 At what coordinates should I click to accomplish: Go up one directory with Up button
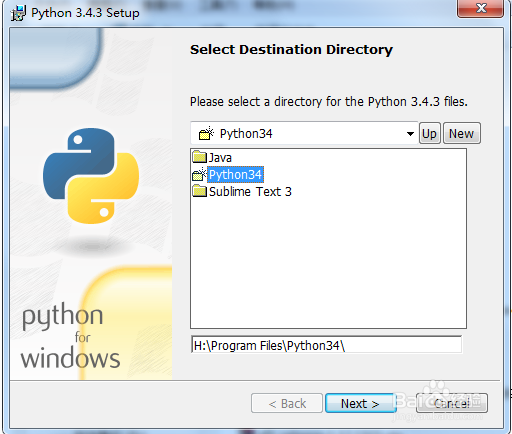pyautogui.click(x=429, y=133)
